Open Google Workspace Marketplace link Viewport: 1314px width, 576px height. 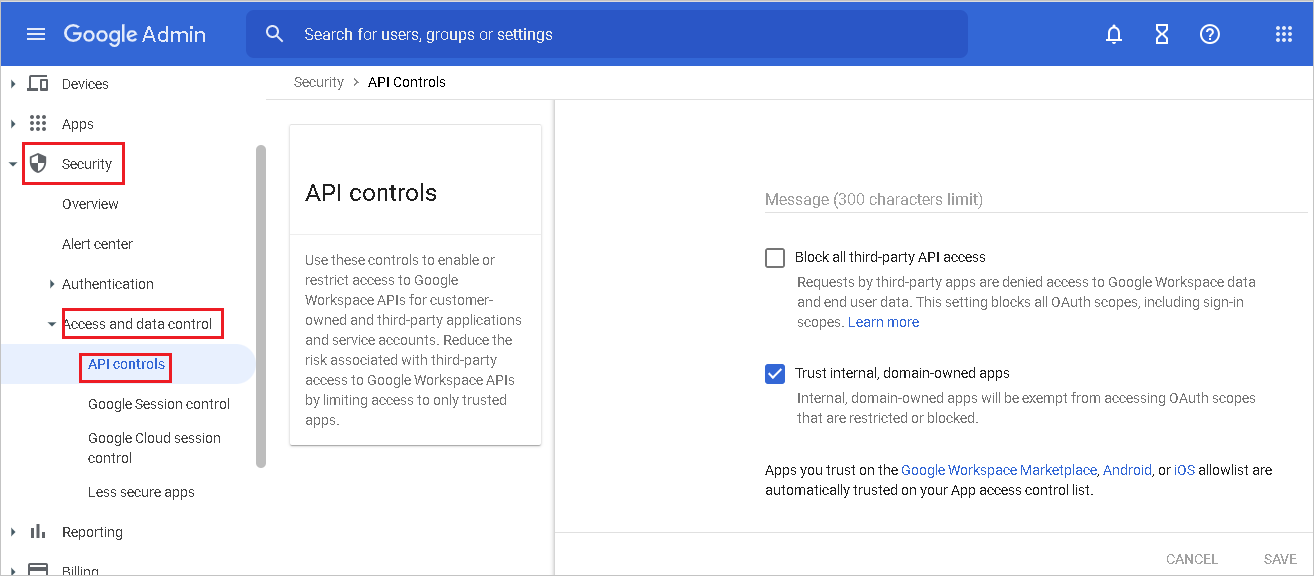[x=999, y=470]
